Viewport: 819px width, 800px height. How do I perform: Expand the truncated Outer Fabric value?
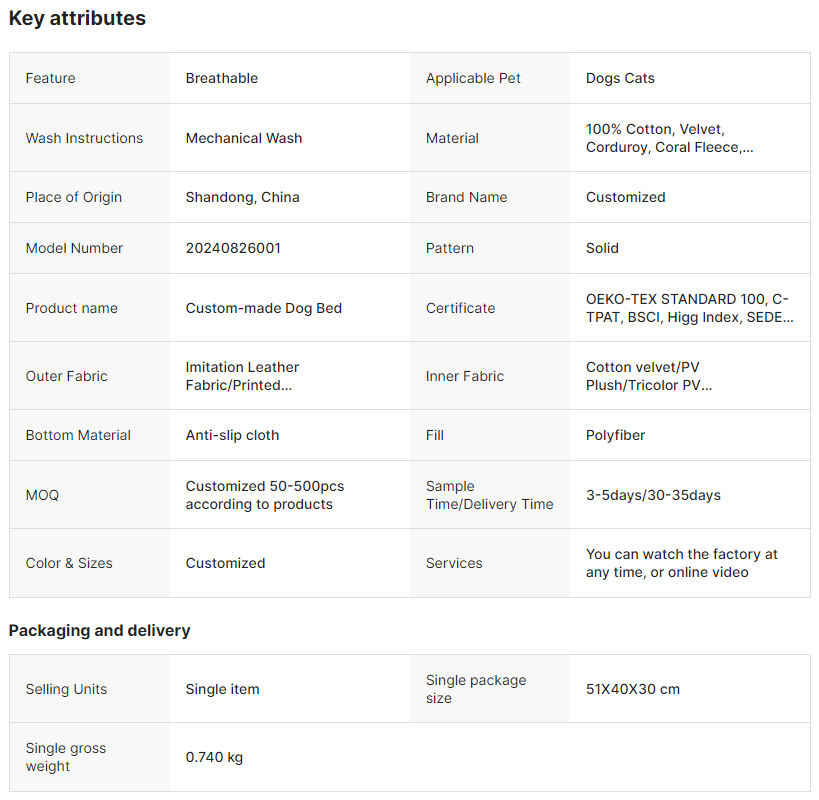pyautogui.click(x=242, y=376)
